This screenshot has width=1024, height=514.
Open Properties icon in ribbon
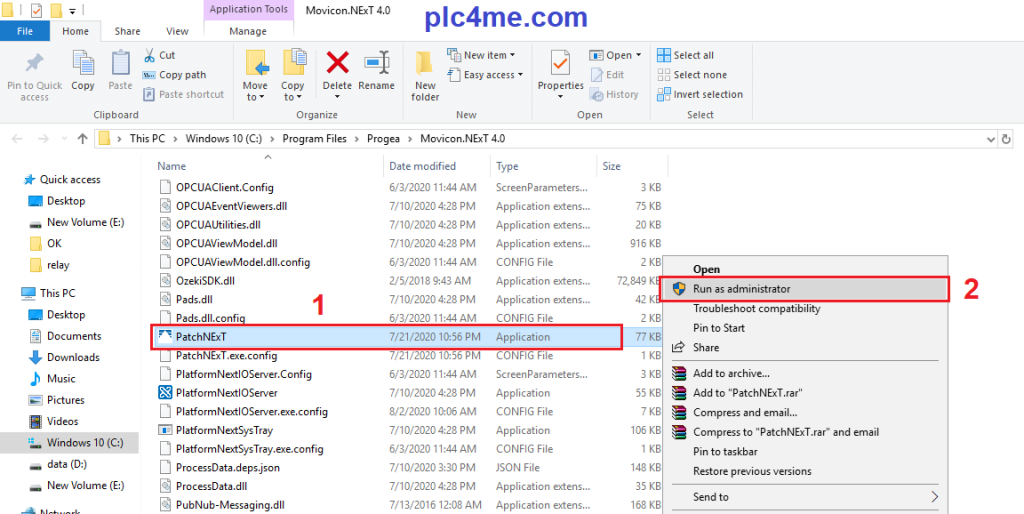560,66
